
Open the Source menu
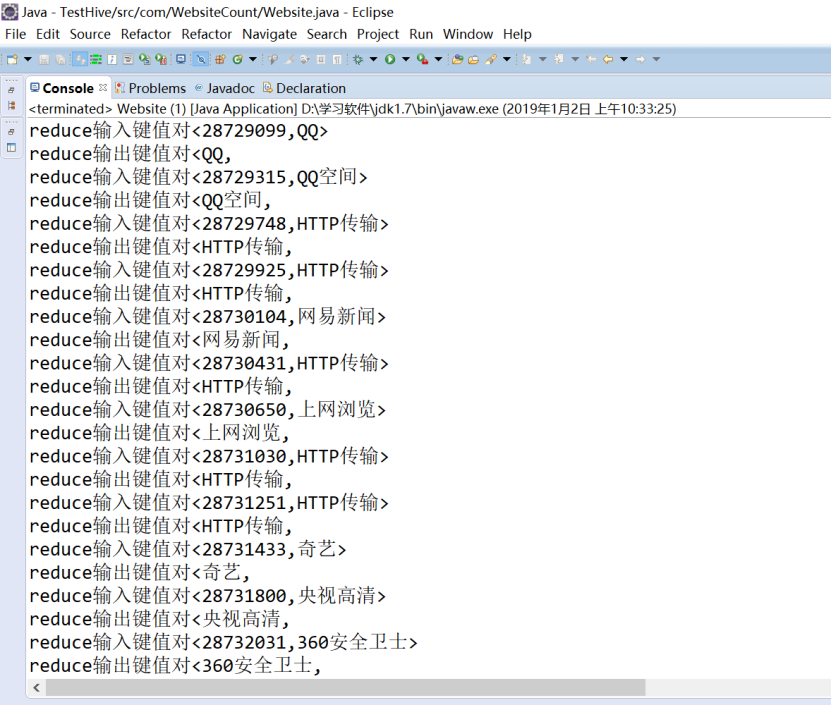(x=90, y=34)
